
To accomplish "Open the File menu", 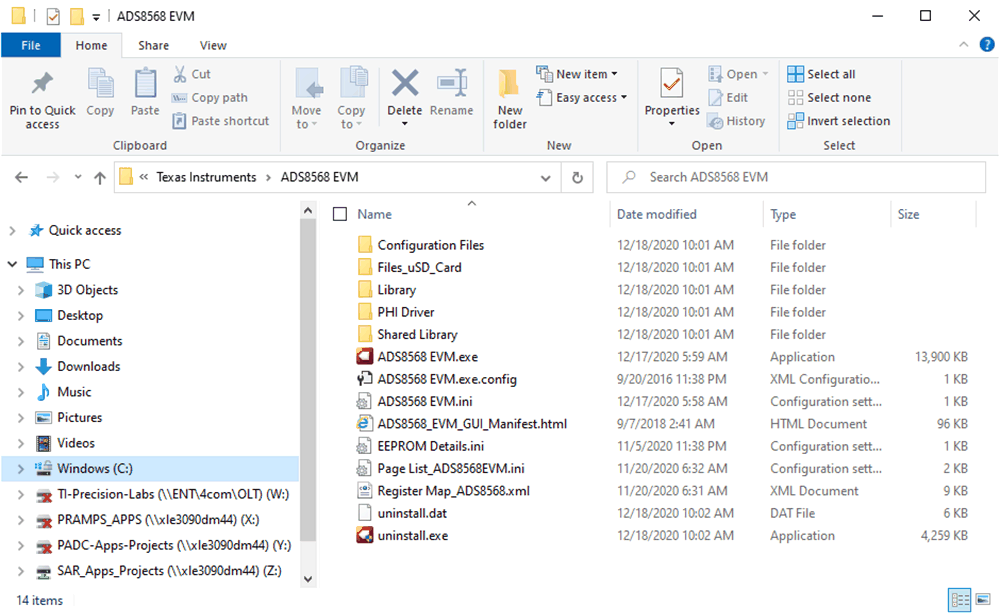I will tap(31, 45).
